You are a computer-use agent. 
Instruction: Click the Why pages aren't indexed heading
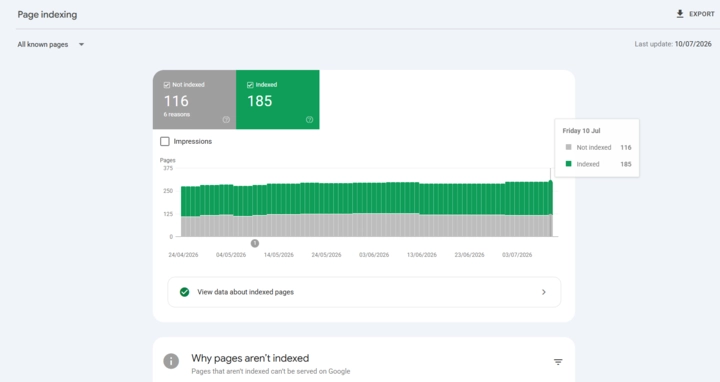pyautogui.click(x=250, y=358)
